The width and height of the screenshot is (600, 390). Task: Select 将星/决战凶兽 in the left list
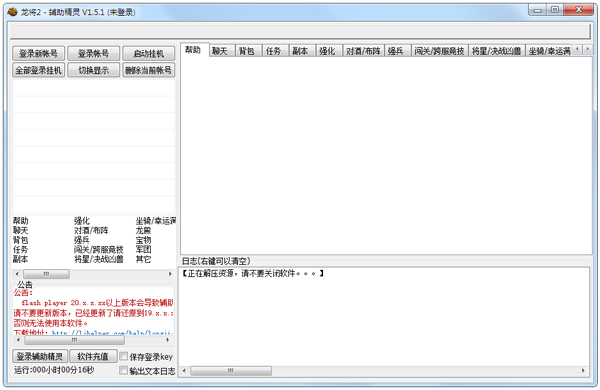point(99,259)
